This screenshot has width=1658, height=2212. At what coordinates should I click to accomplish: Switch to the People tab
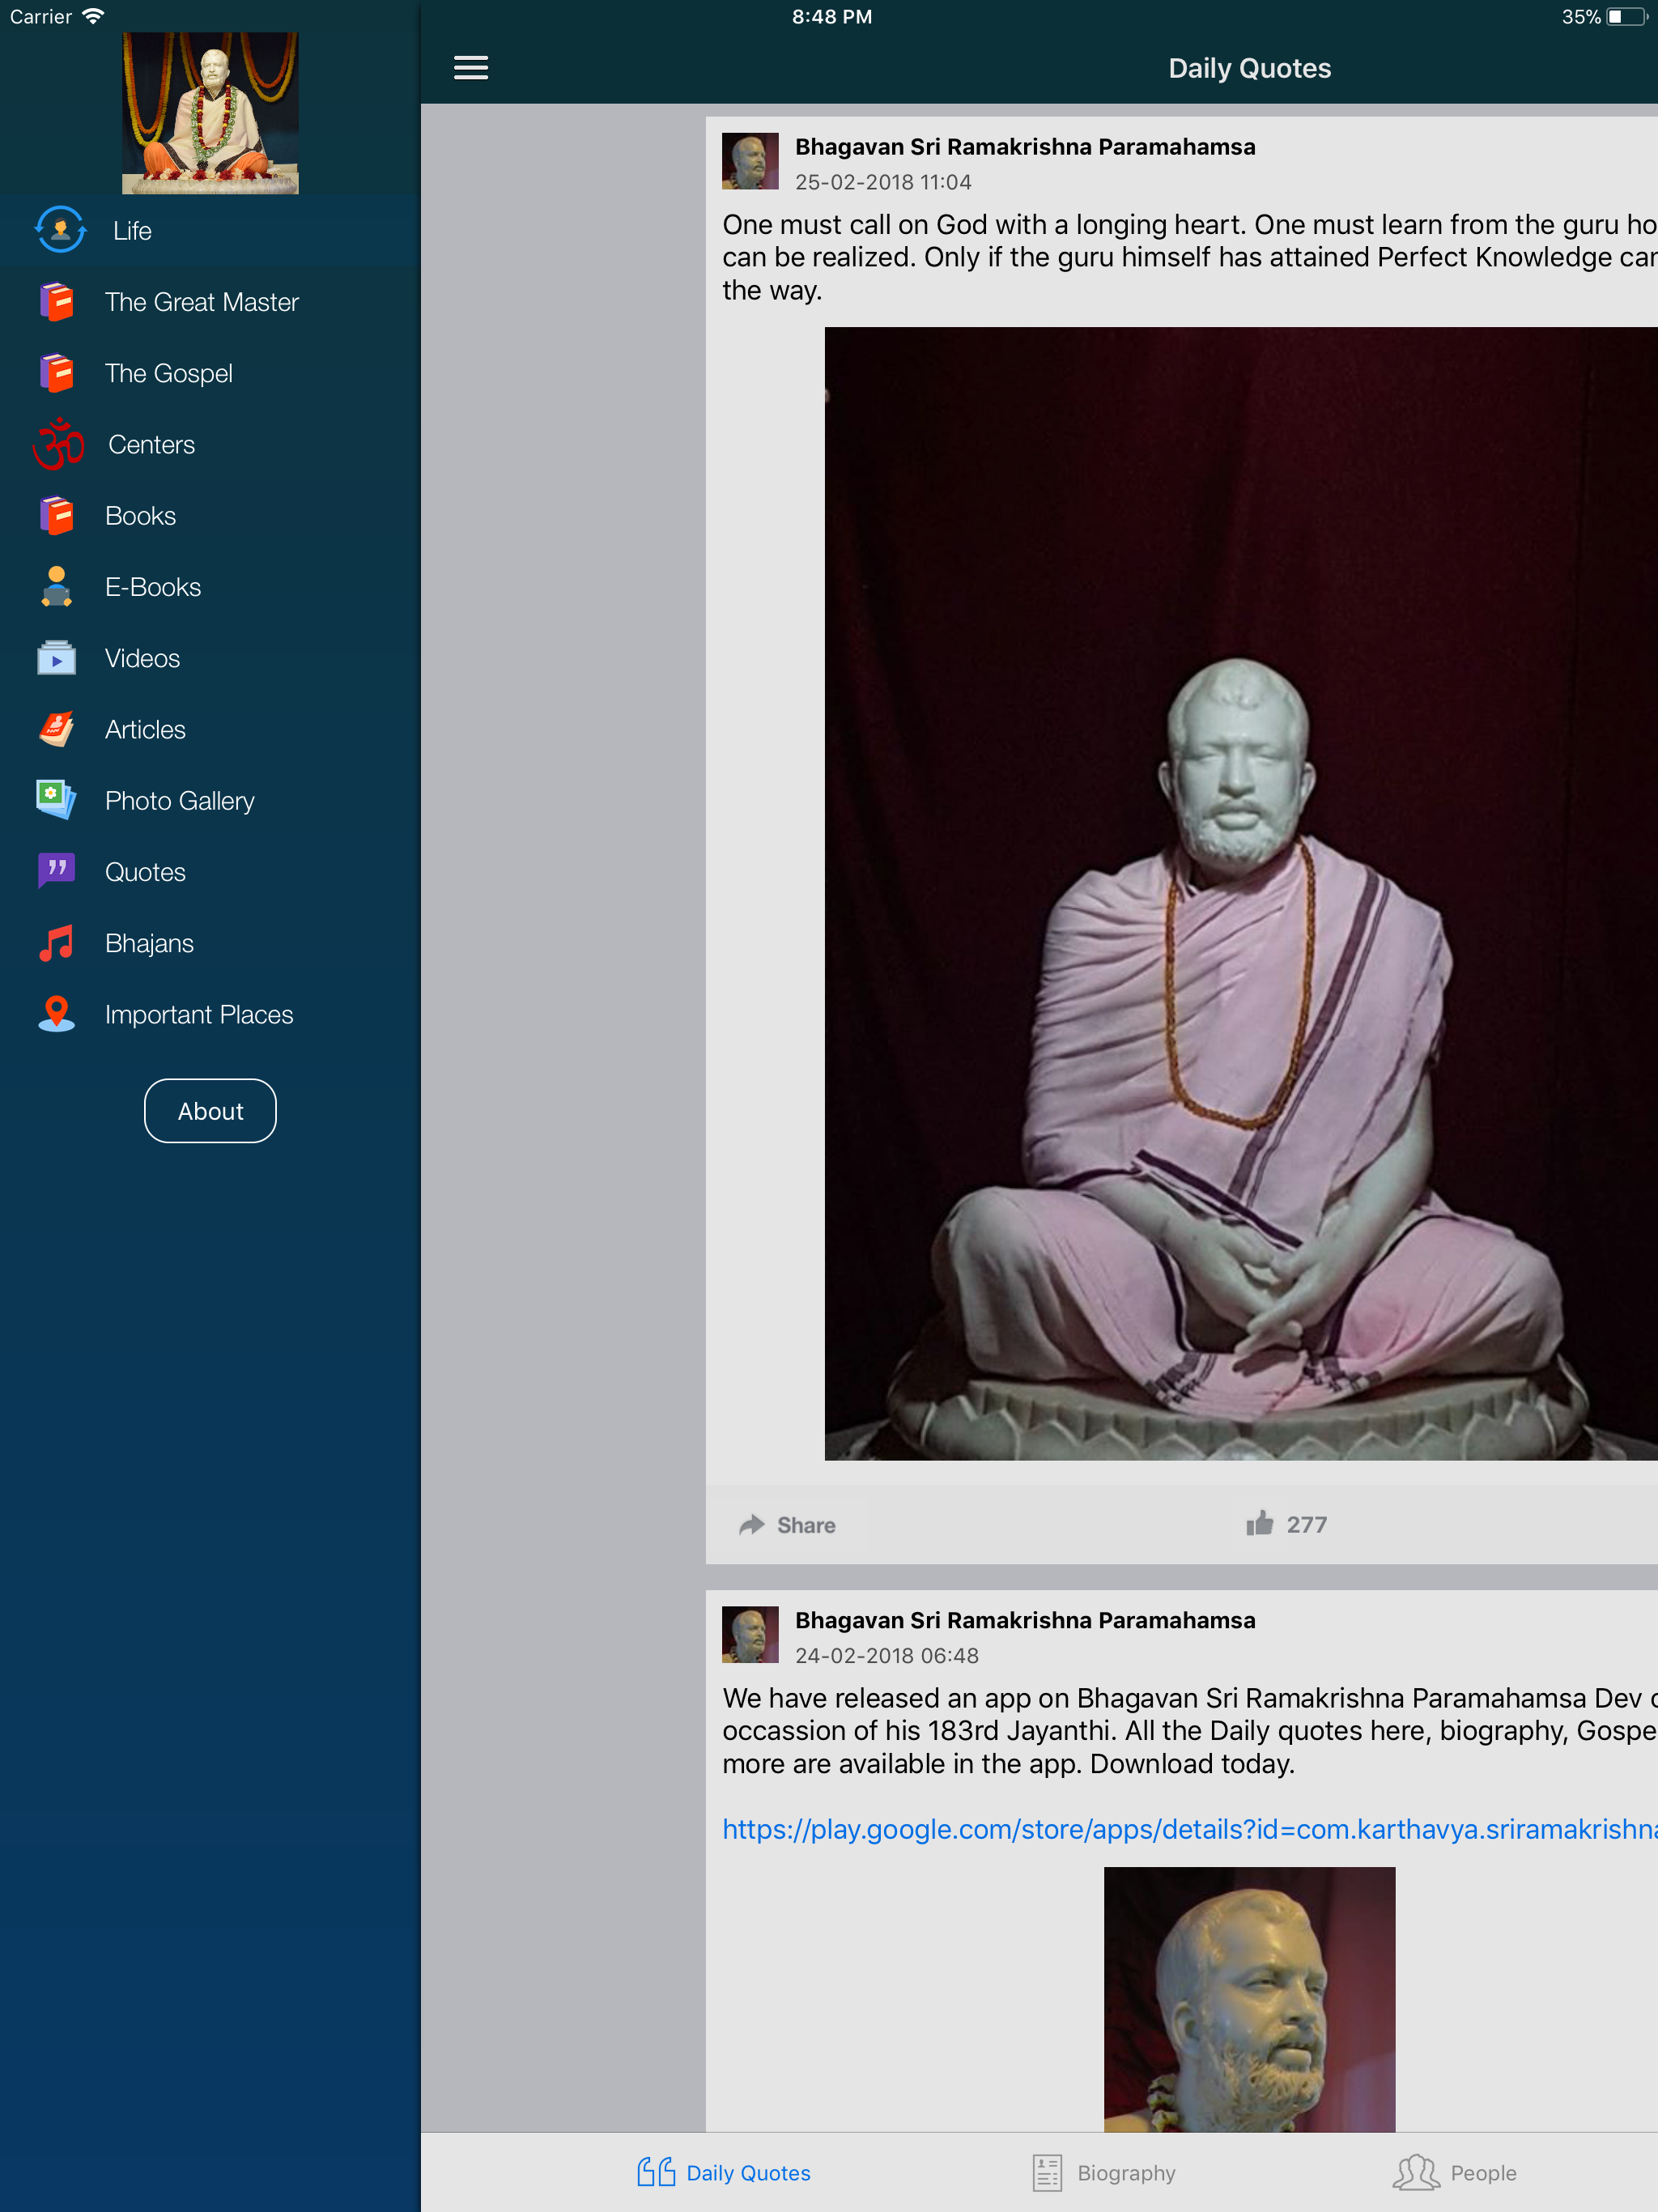1455,2172
